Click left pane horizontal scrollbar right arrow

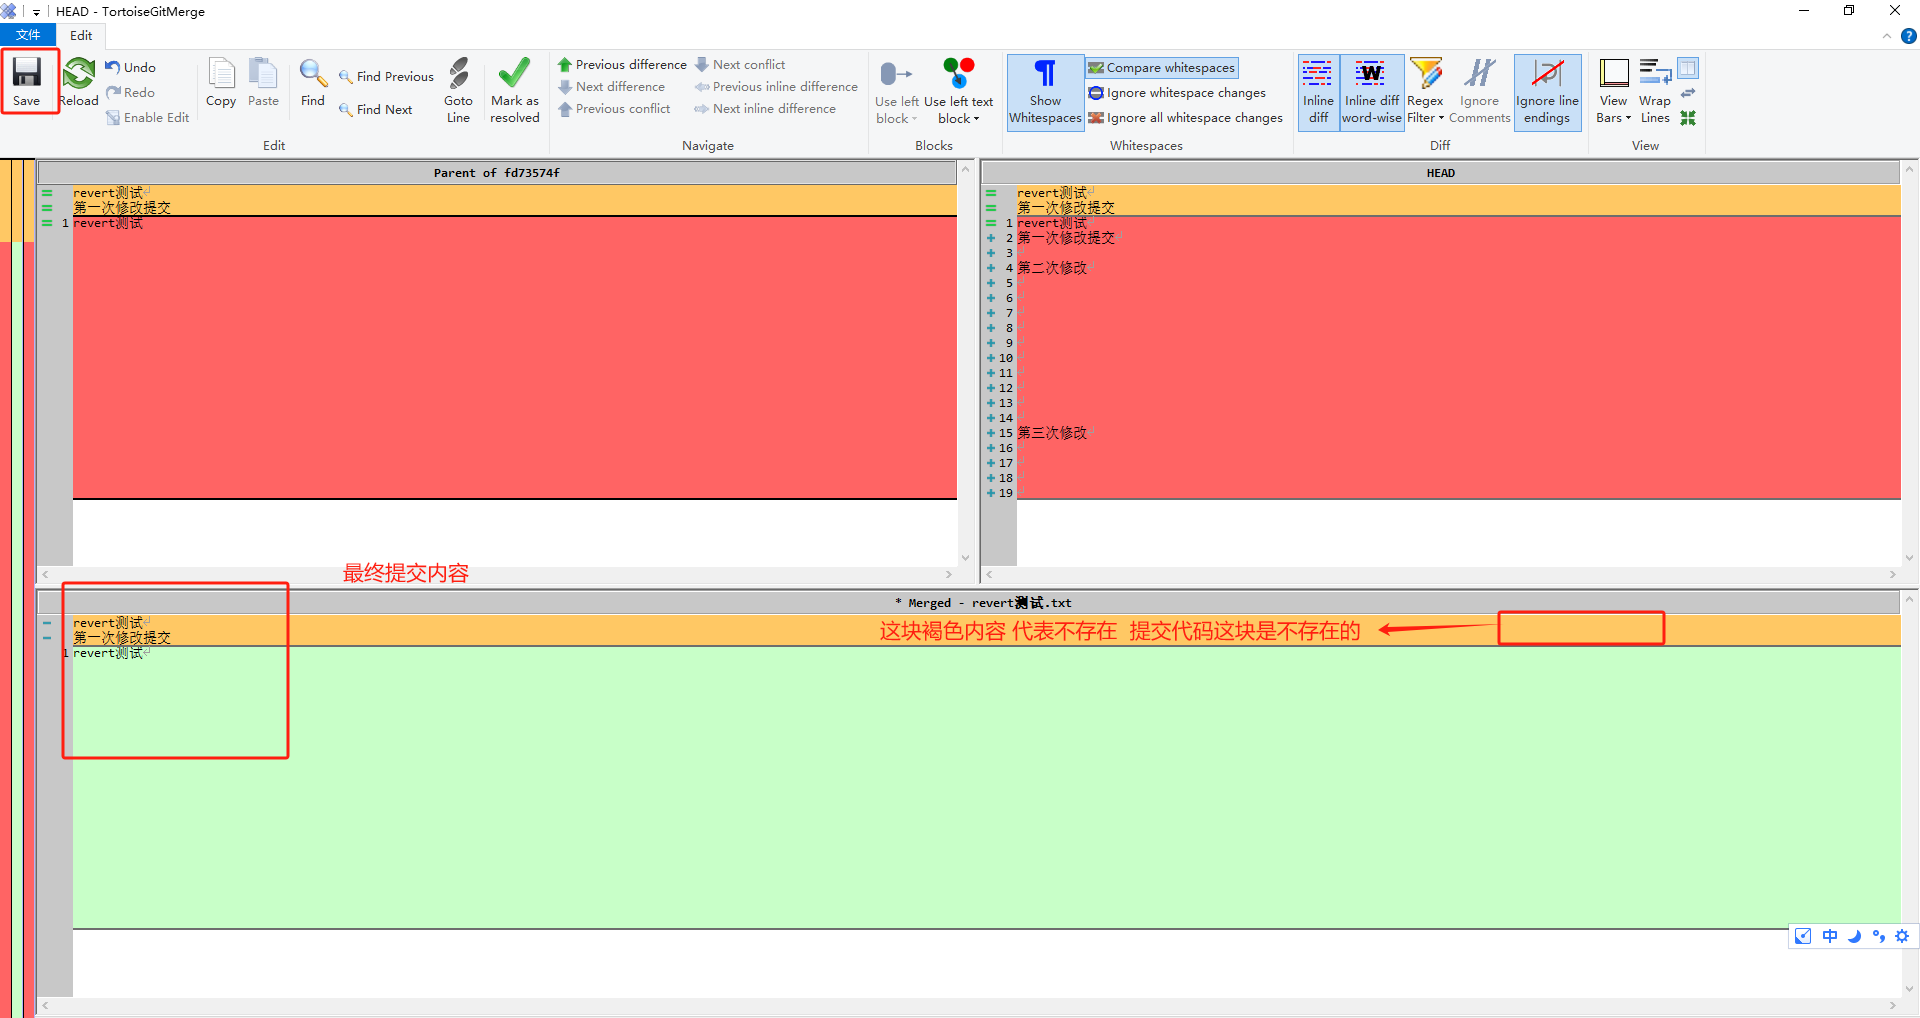pyautogui.click(x=949, y=575)
